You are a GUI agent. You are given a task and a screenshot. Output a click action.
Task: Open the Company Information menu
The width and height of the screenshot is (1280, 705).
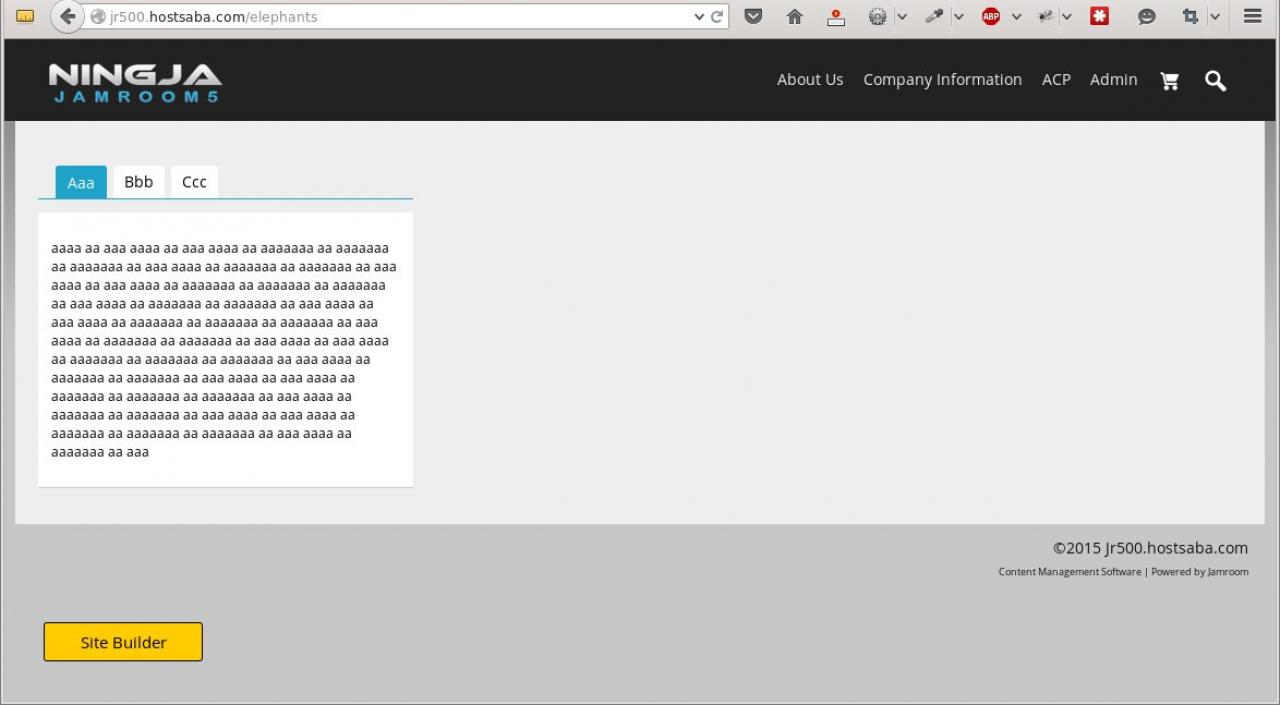(942, 80)
